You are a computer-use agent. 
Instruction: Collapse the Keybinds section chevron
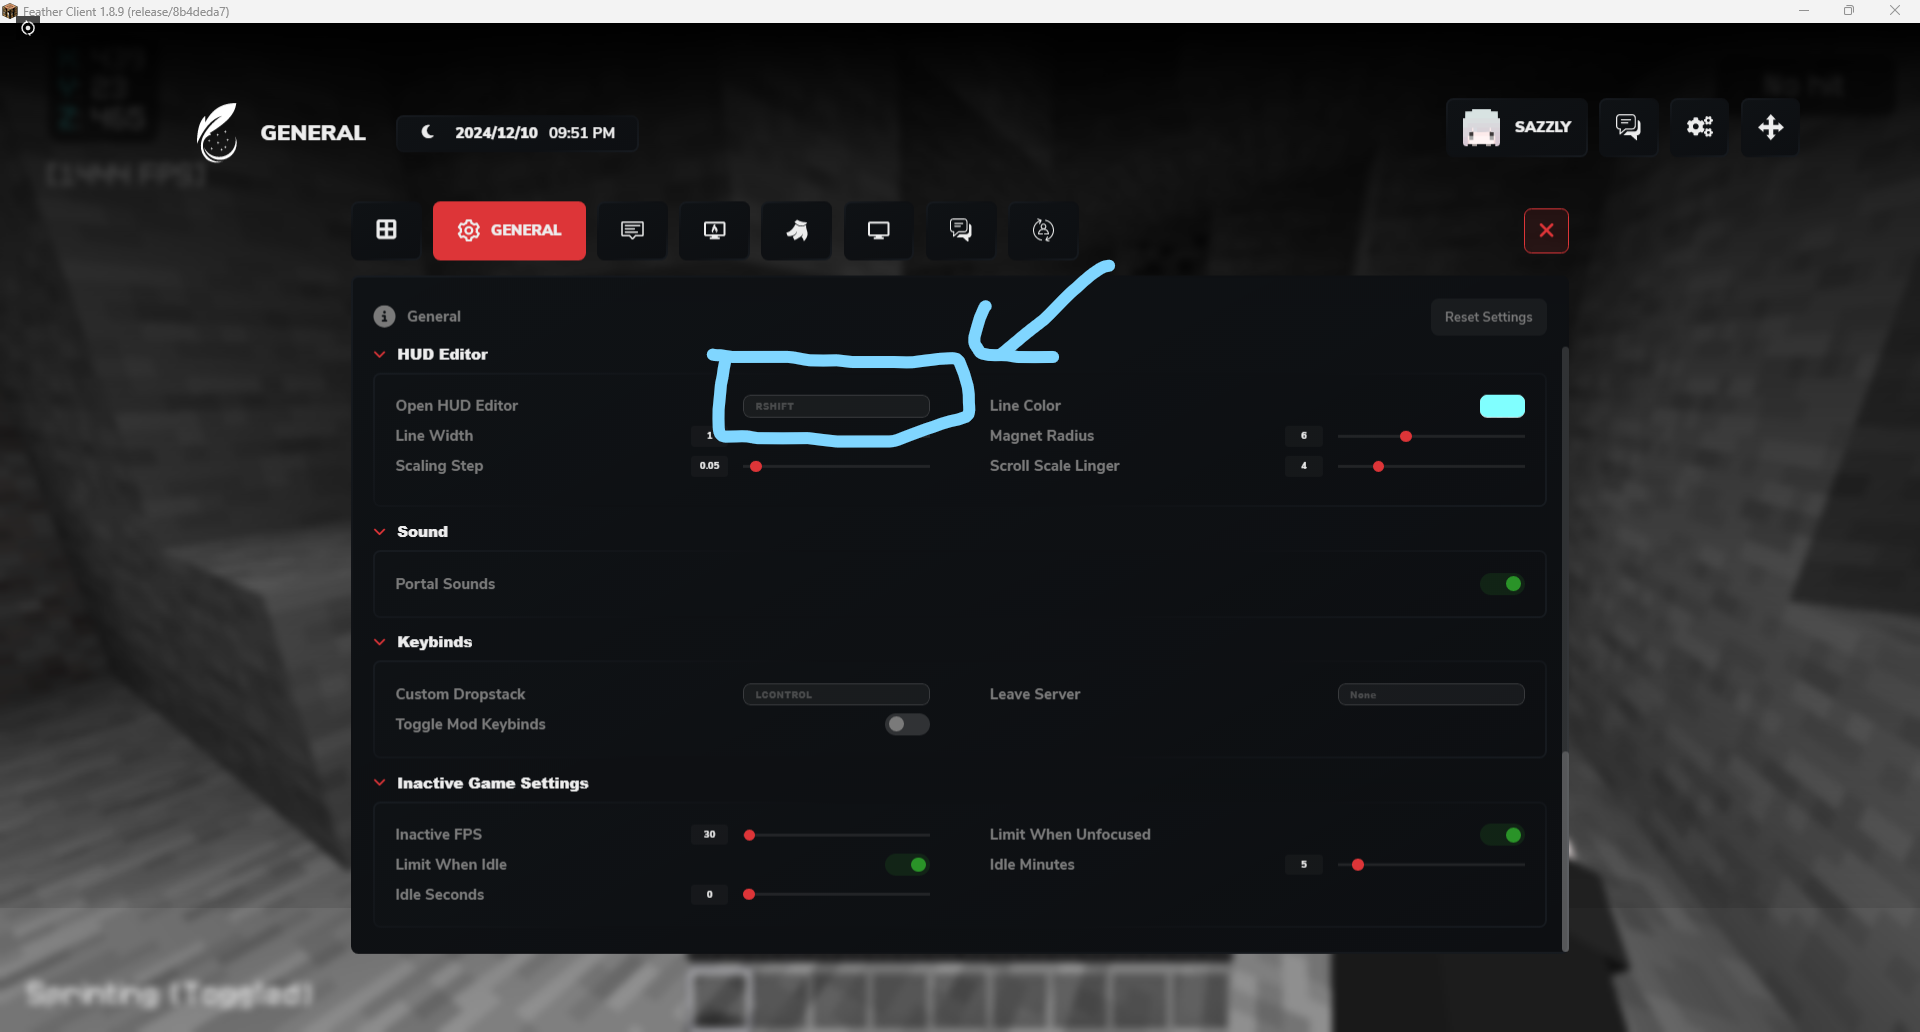(x=380, y=642)
